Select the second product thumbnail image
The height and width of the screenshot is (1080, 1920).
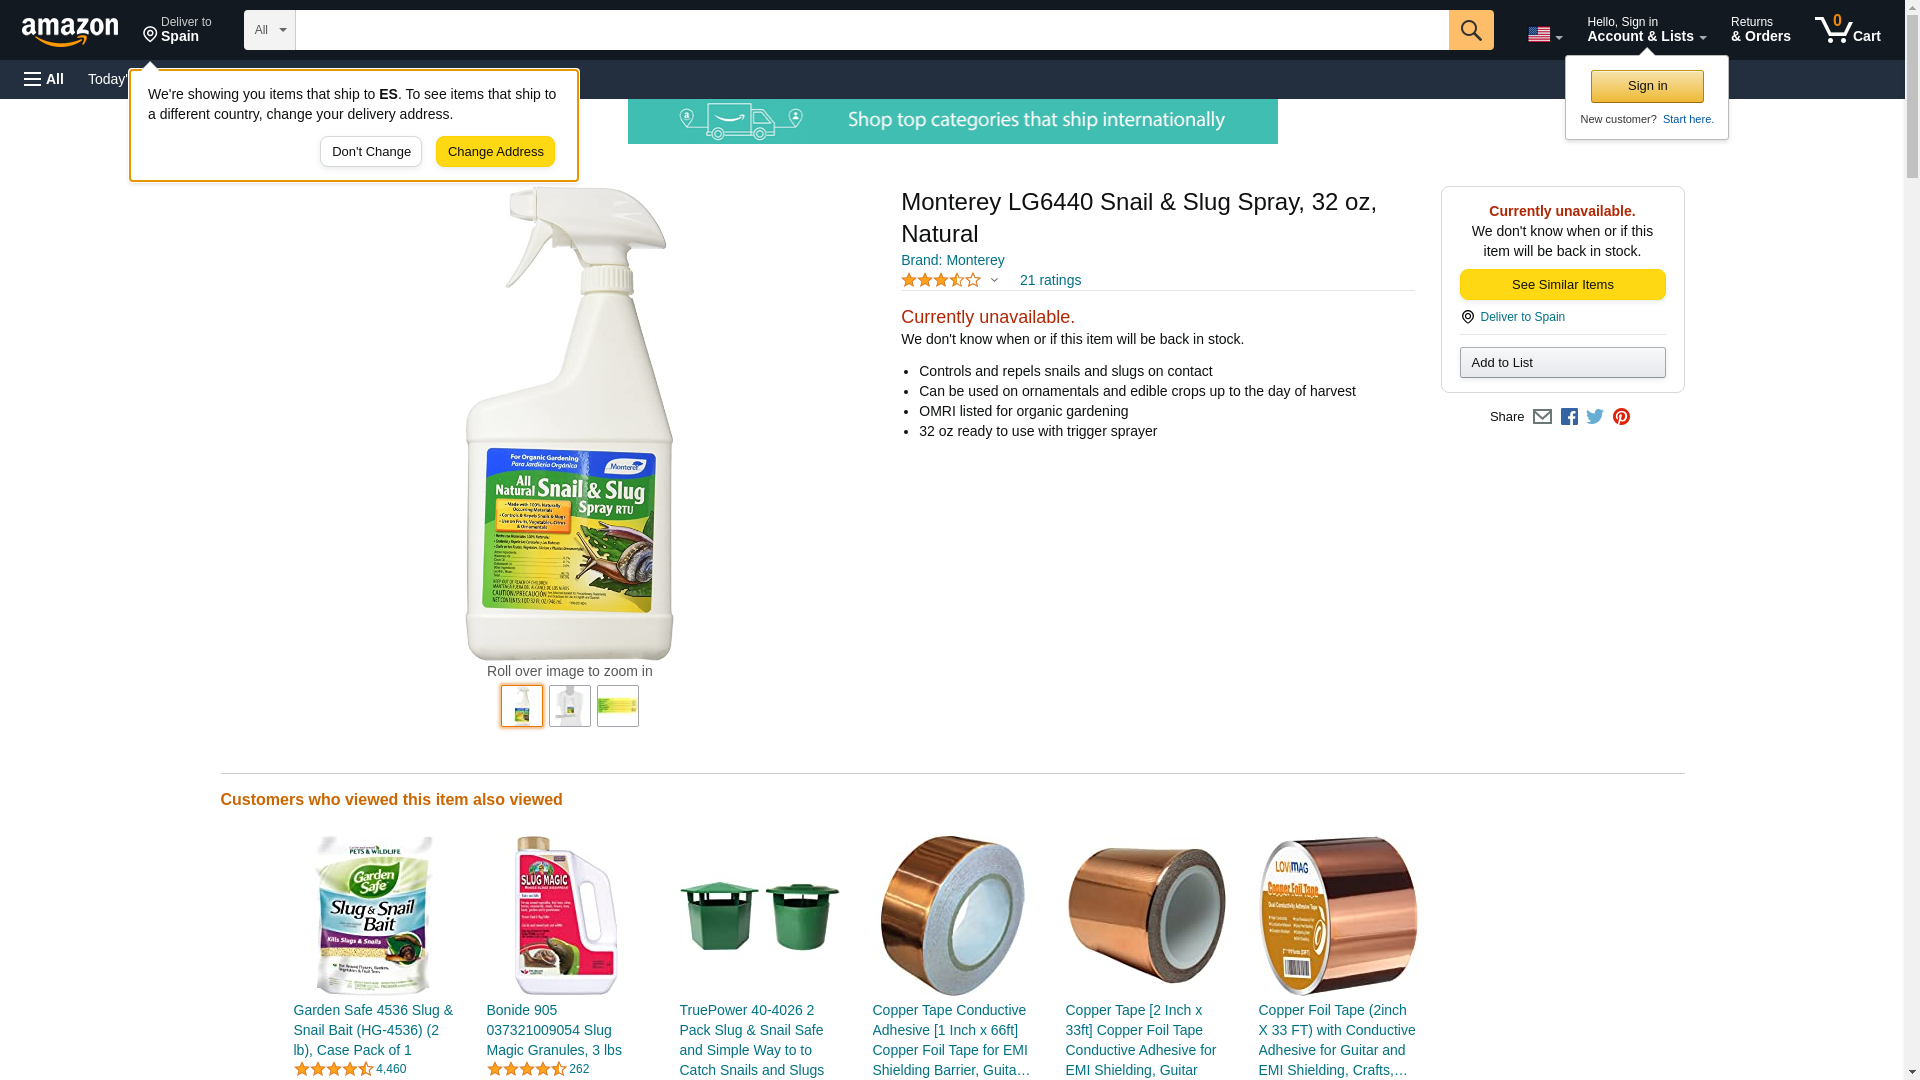pyautogui.click(x=570, y=706)
